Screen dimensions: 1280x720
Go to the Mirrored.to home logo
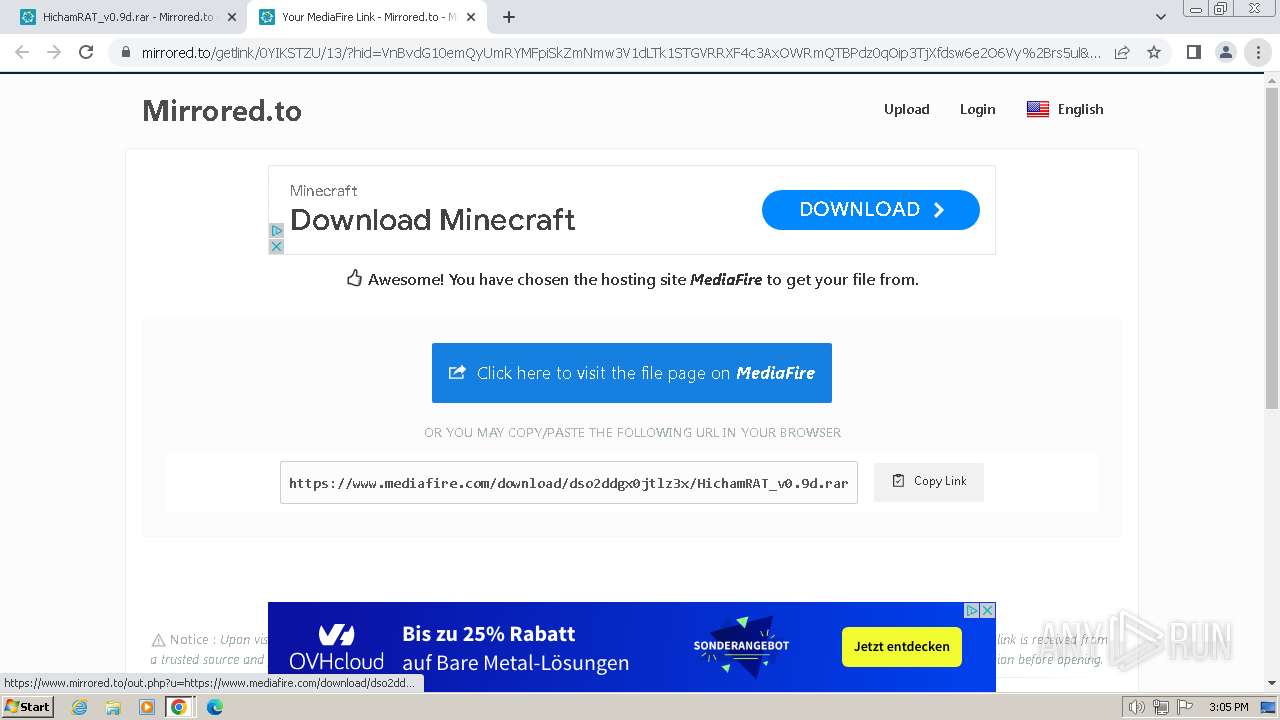pos(222,110)
